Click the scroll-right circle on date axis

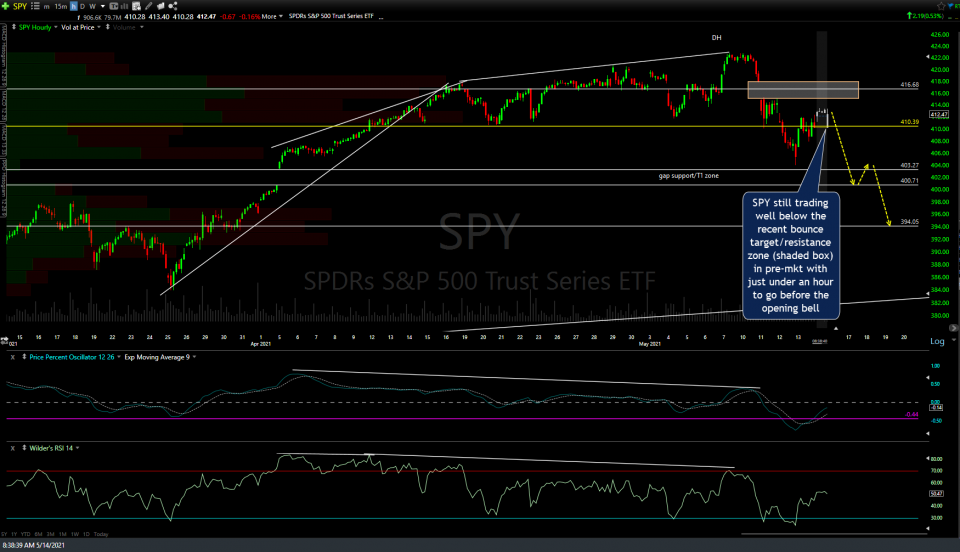(952, 328)
